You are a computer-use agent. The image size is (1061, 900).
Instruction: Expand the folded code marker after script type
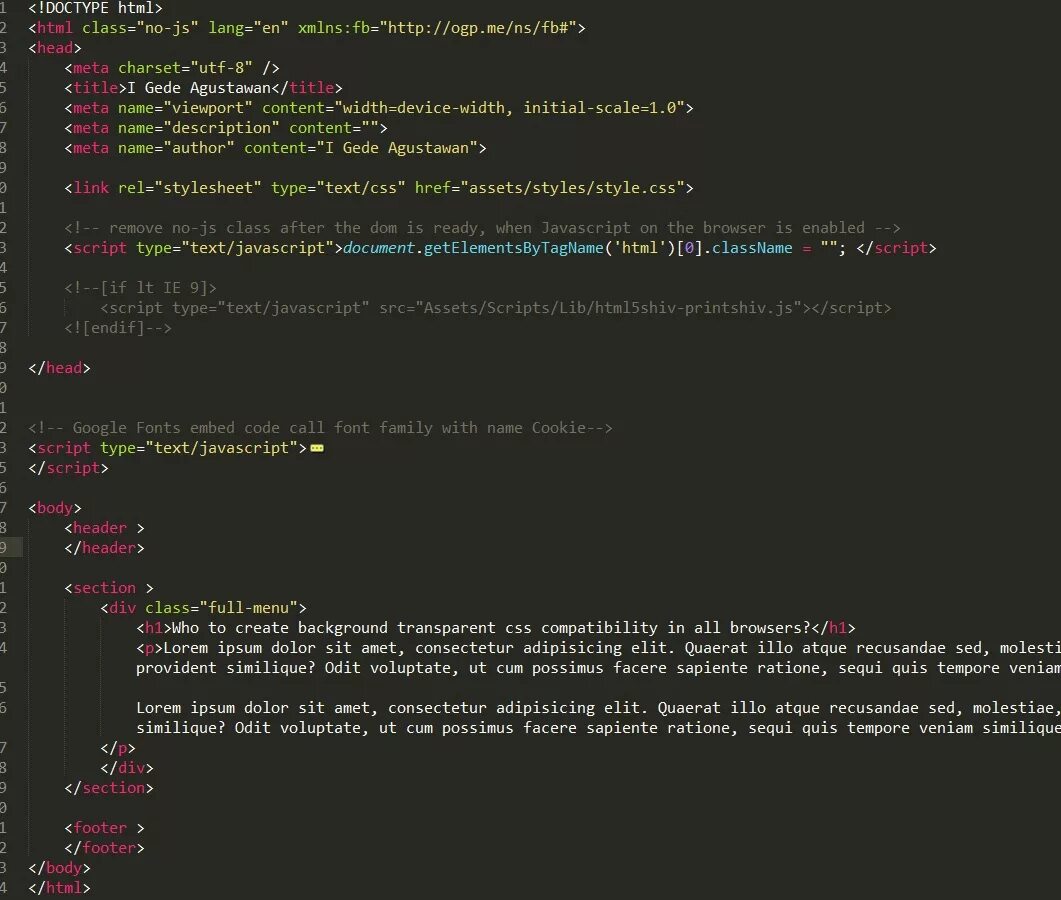[x=317, y=449]
